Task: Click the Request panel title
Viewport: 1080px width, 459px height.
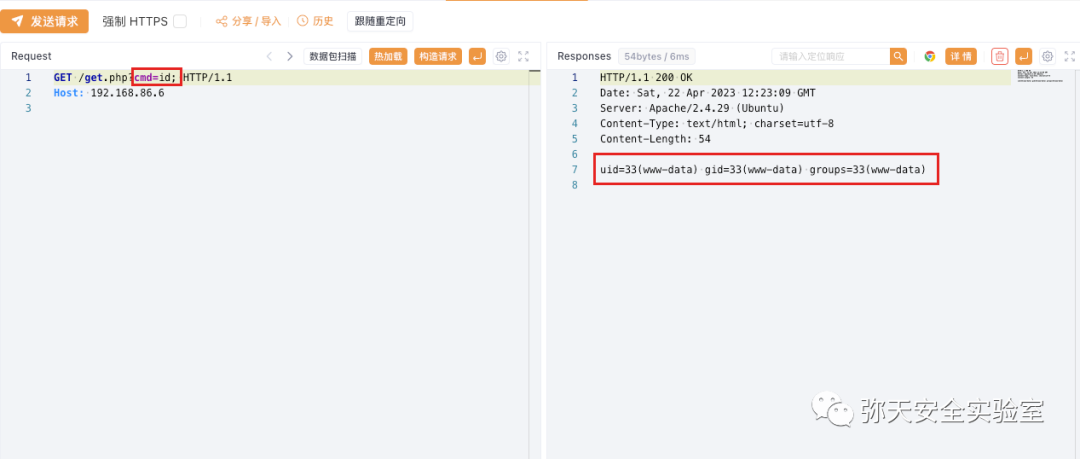Action: 31,57
